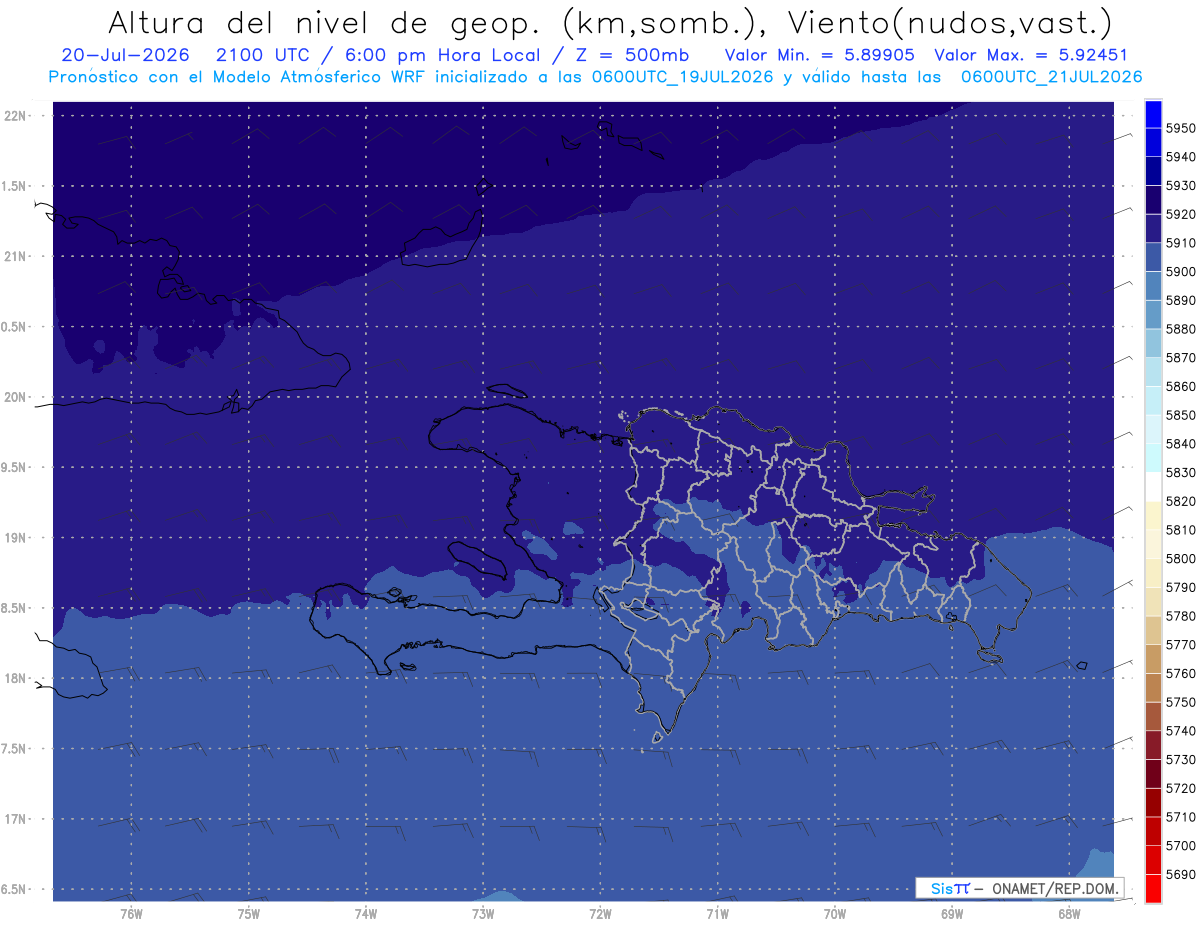Click the '5780' color bar value
The width and height of the screenshot is (1200, 927).
(1180, 616)
